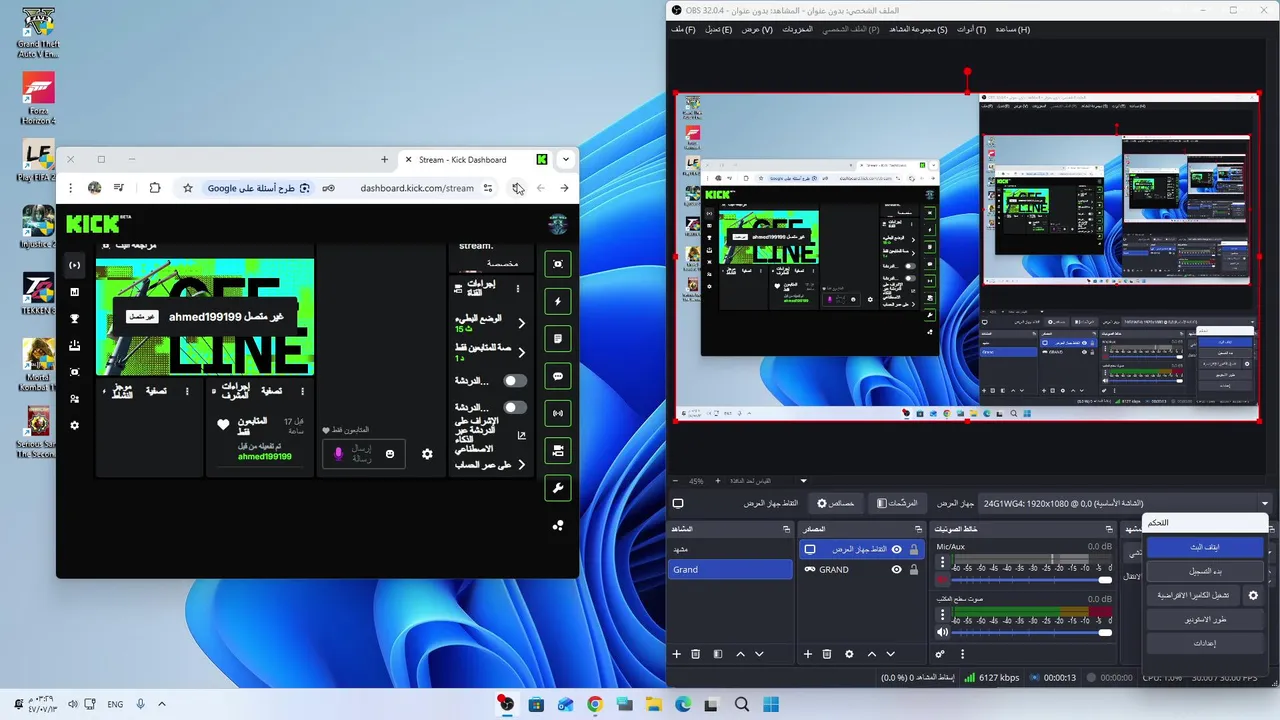The image size is (1280, 720).
Task: Open source properties gear in OBS sources toolbar
Action: point(849,654)
